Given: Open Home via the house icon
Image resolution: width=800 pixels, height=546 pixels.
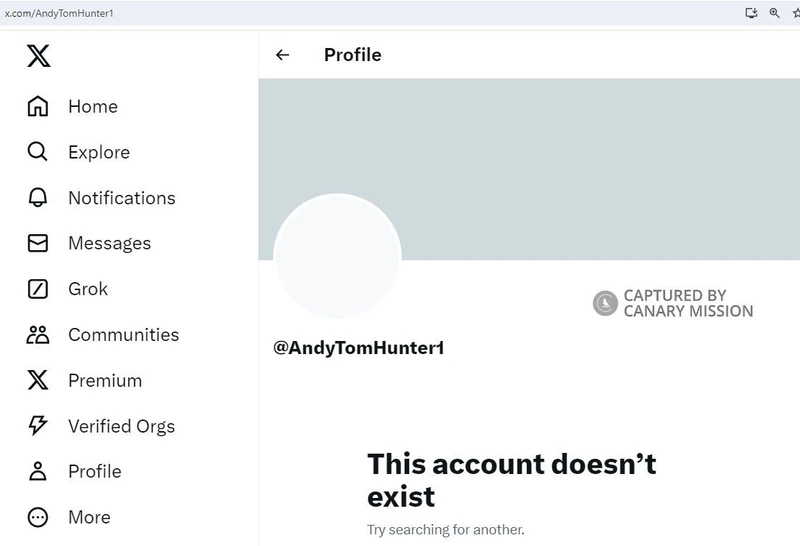Looking at the screenshot, I should click(x=38, y=106).
